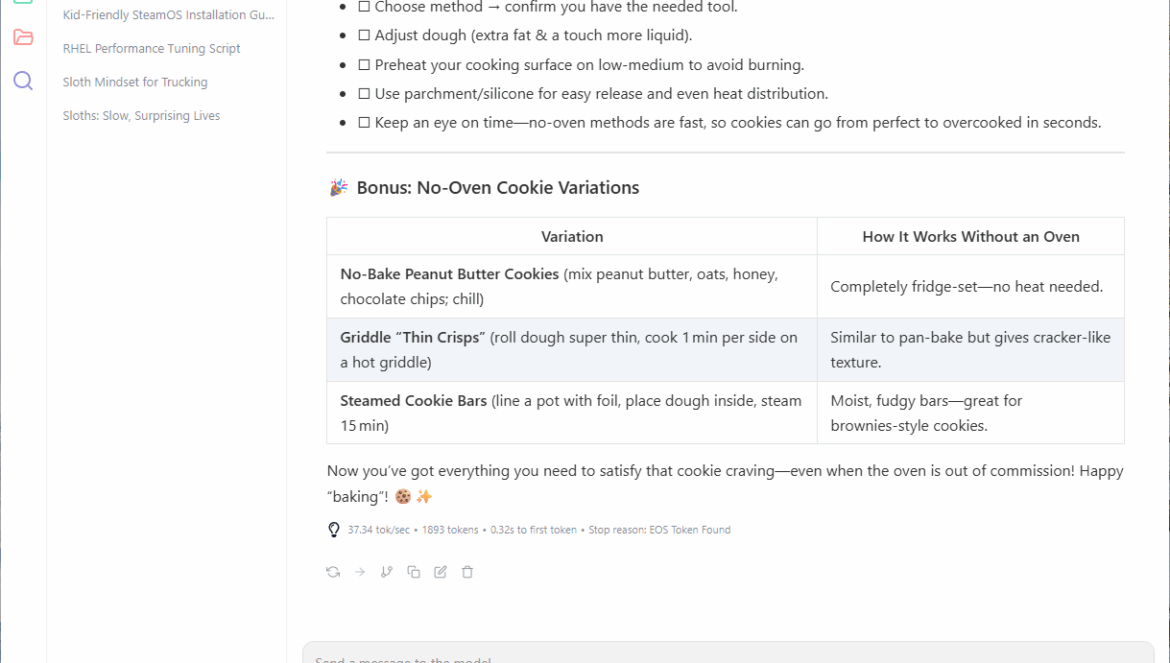
Task: Open My Models red folder icon
Action: point(23,38)
